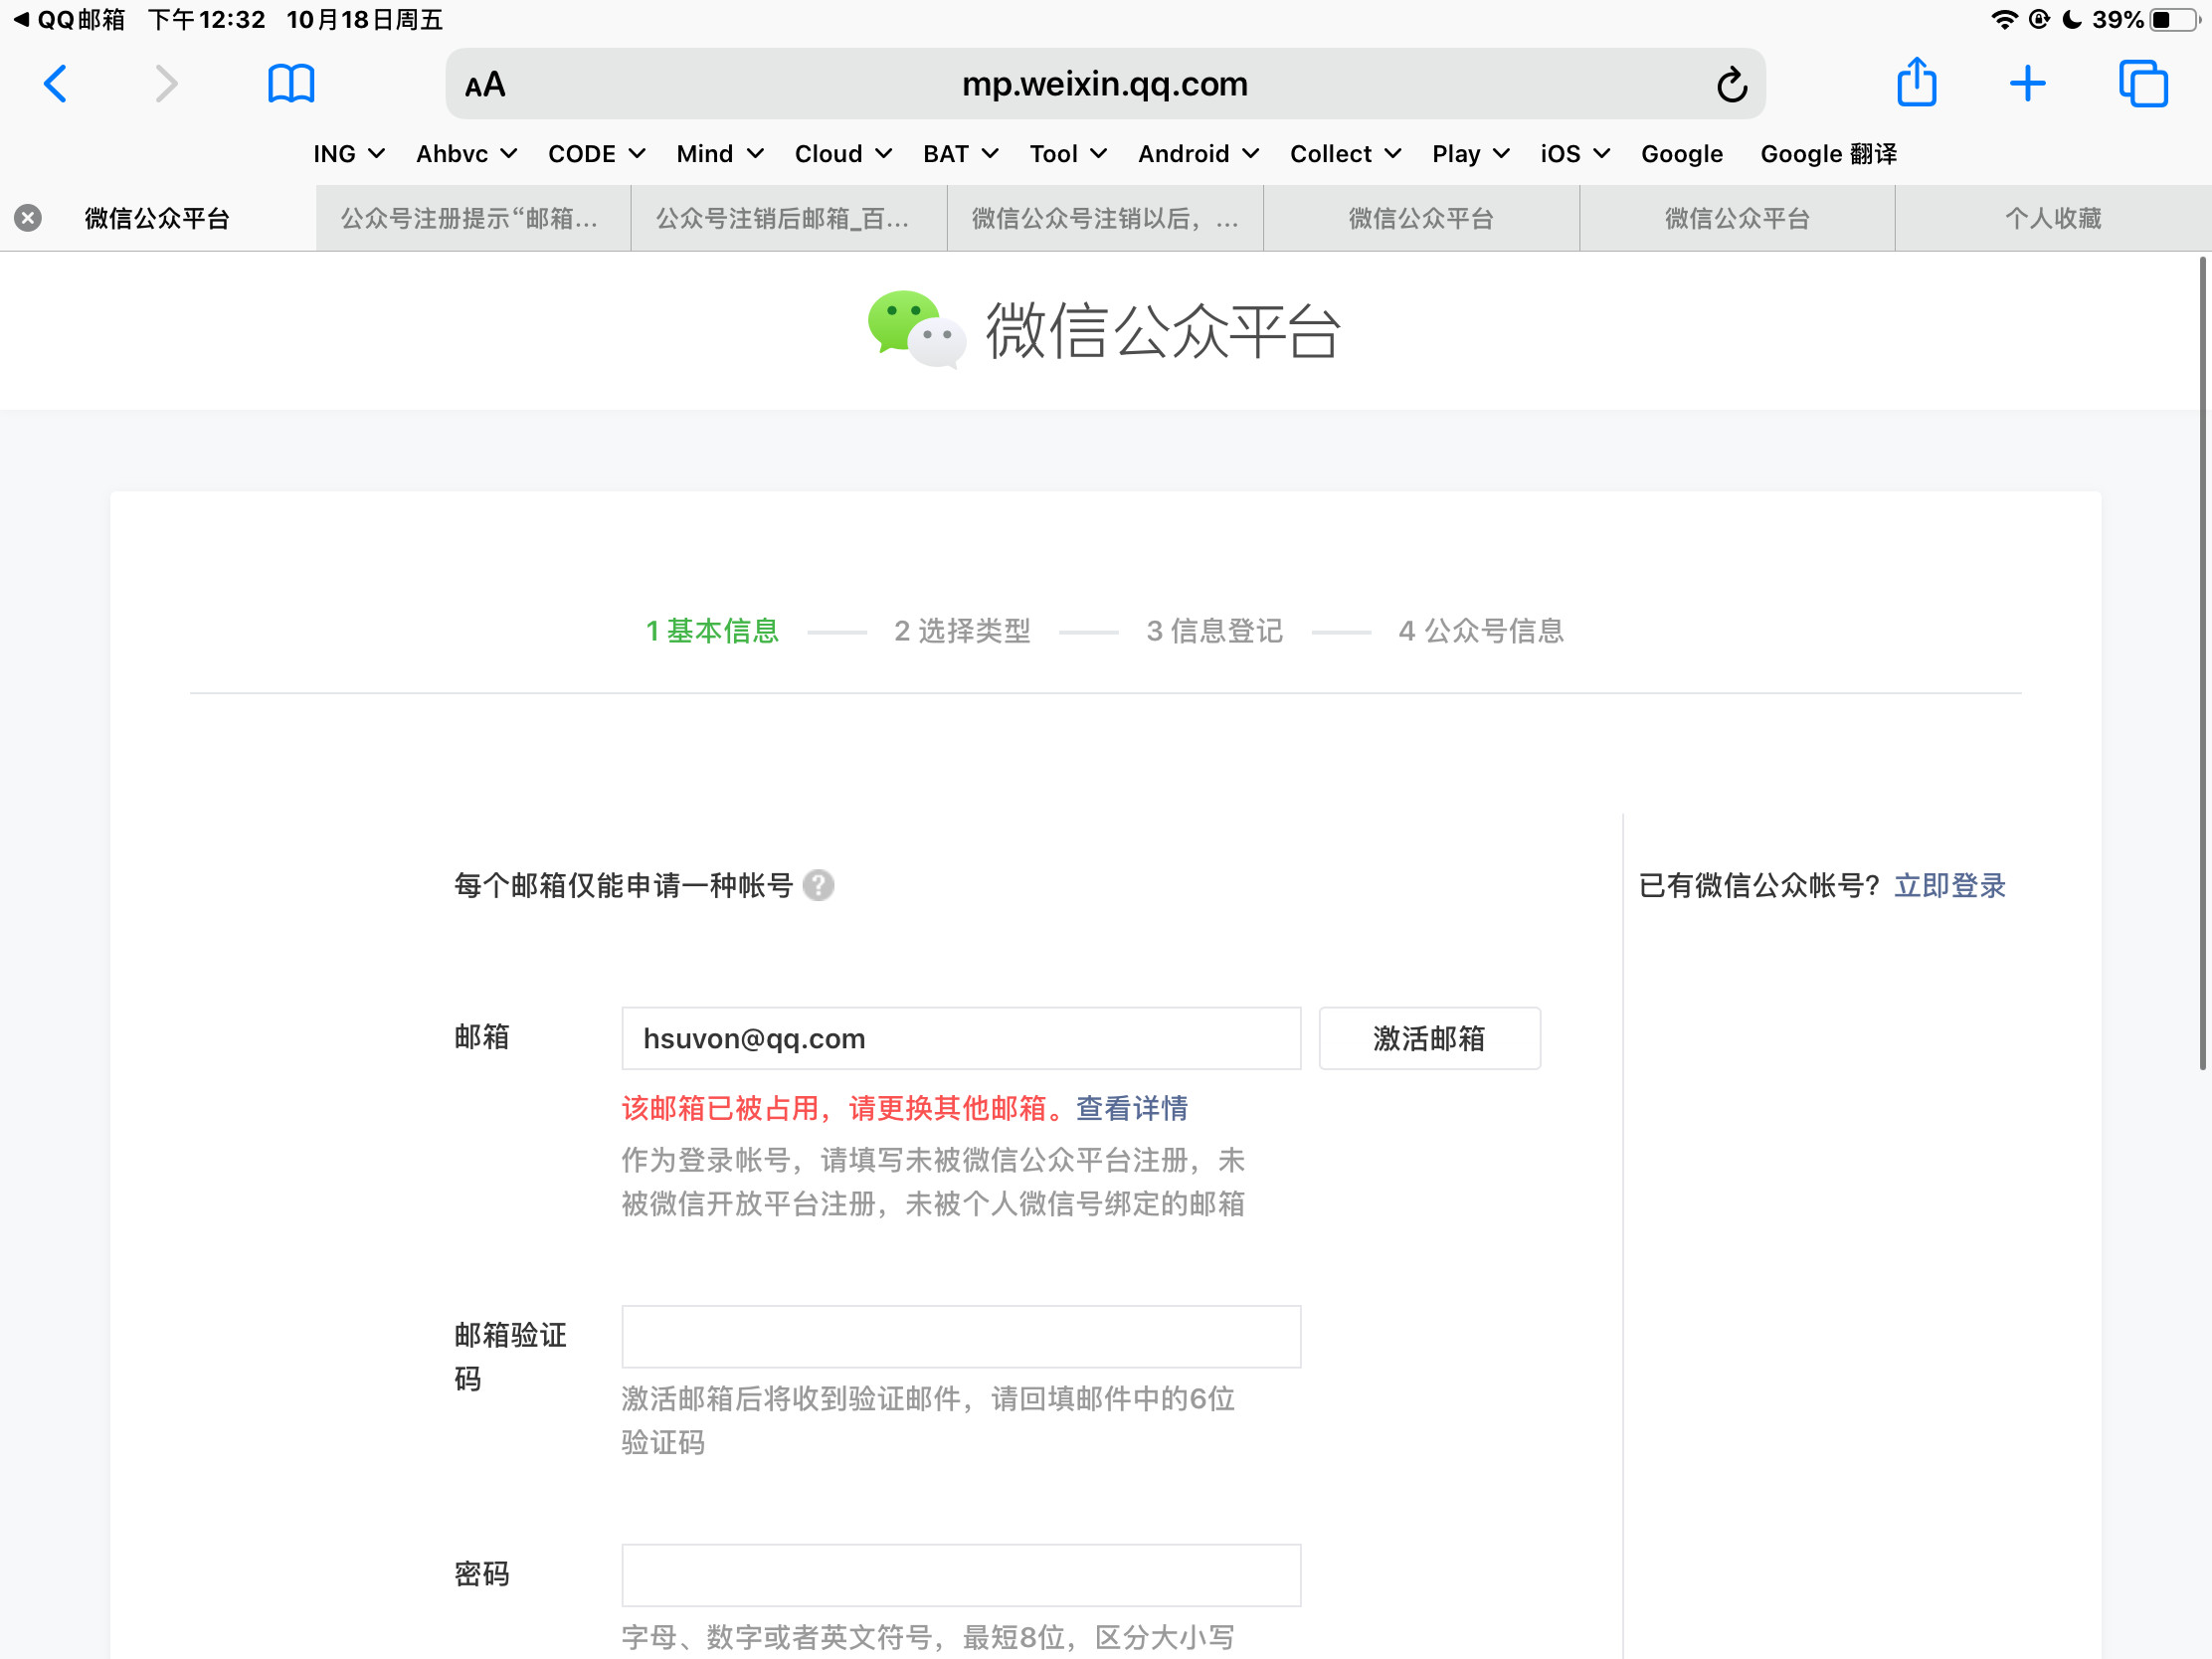2212x1659 pixels.
Task: Follow the 立即登录 link
Action: coord(1949,885)
